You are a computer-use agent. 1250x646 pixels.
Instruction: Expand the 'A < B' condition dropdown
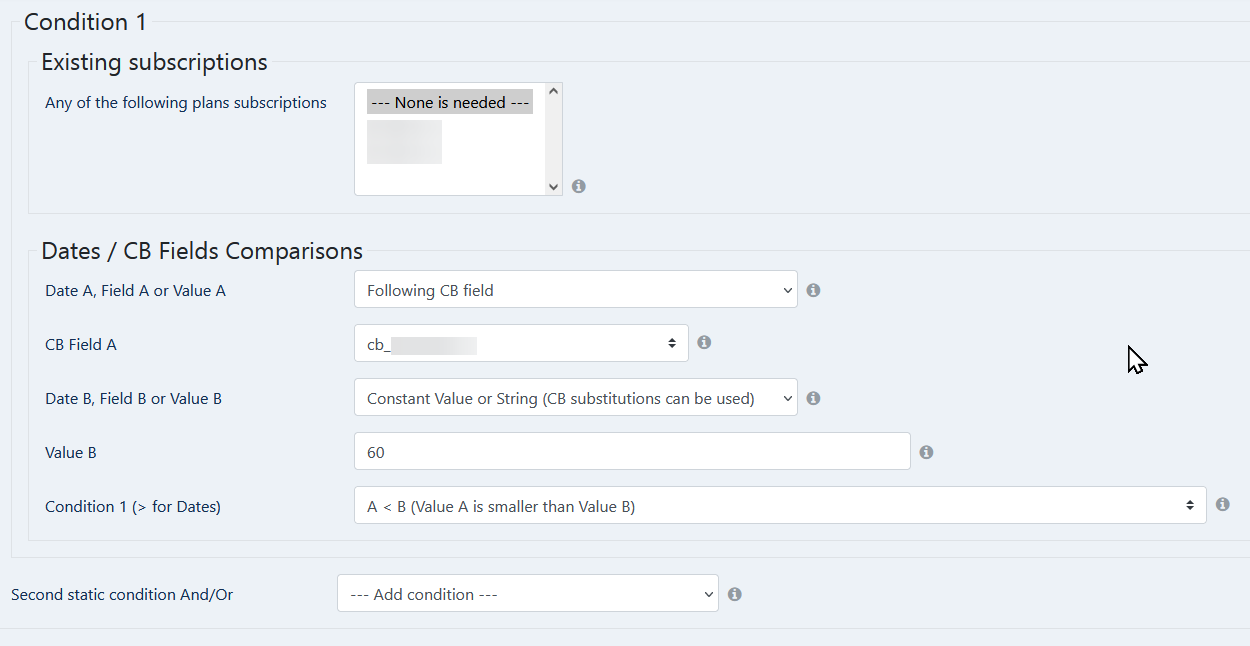(780, 506)
